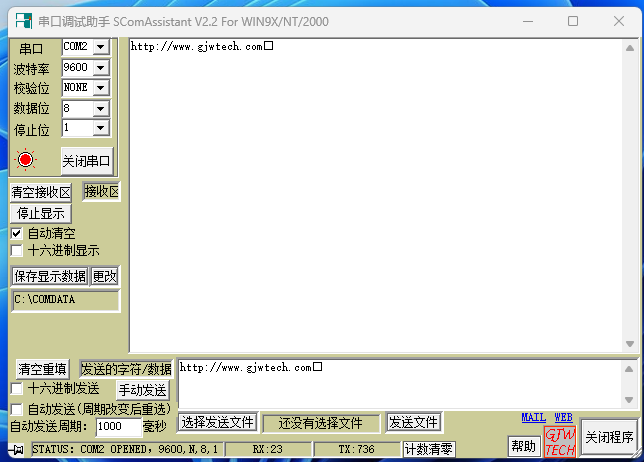Click the 帮助 help button

[524, 446]
